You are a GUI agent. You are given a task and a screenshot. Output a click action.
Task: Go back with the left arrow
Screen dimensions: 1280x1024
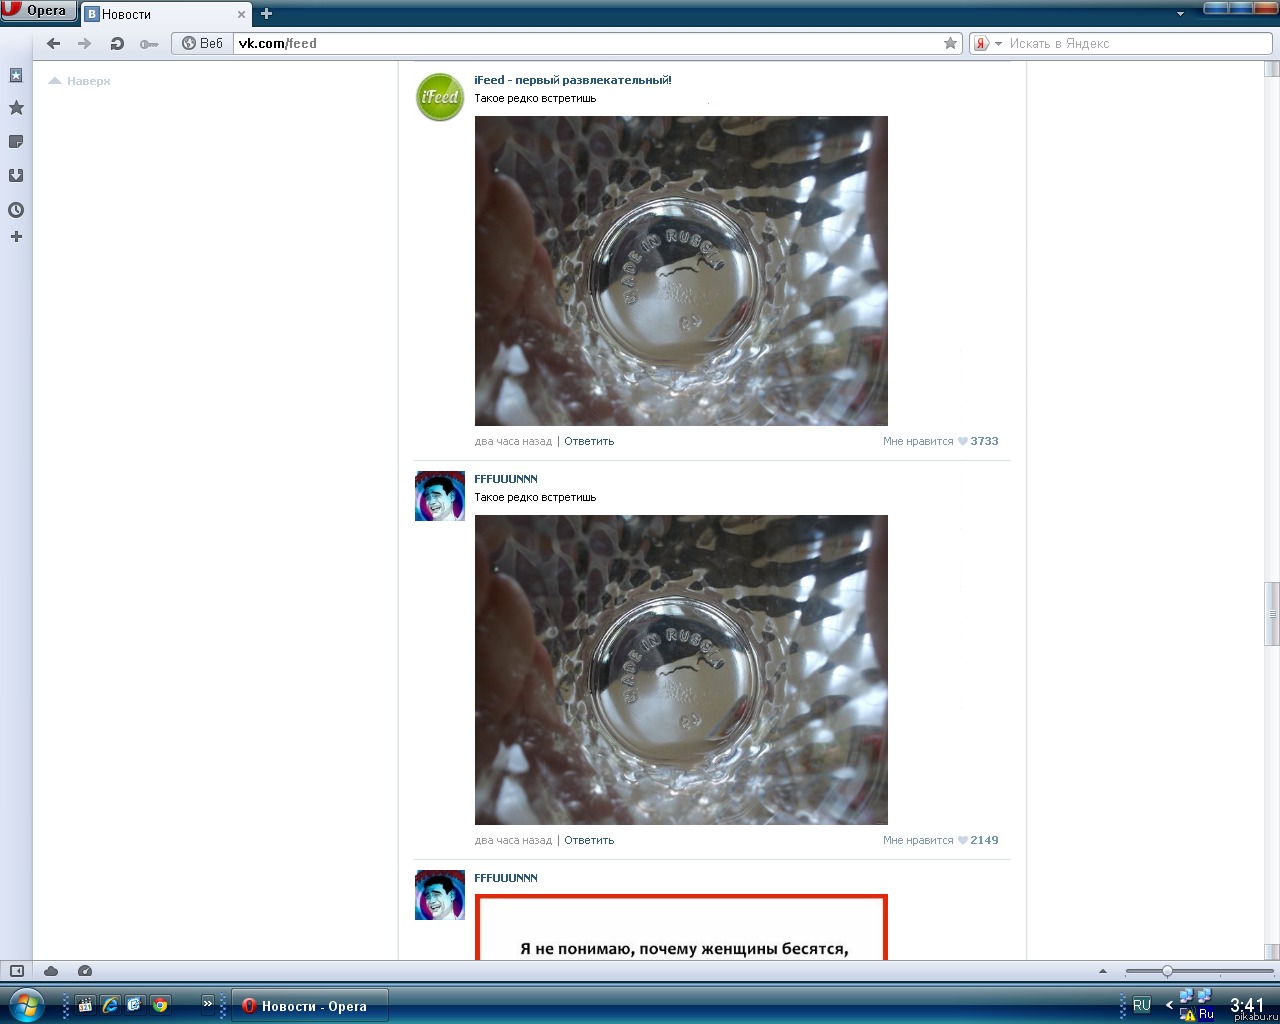(54, 44)
